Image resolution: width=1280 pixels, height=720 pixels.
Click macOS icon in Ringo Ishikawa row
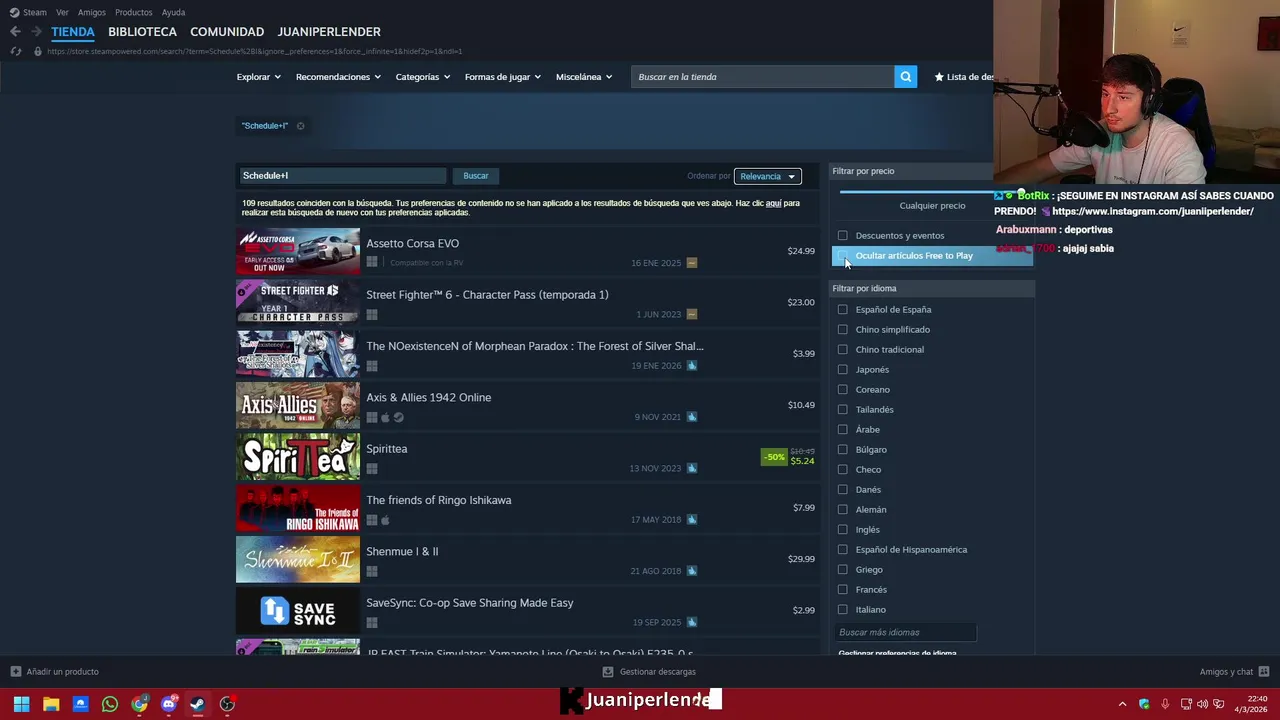pos(385,520)
